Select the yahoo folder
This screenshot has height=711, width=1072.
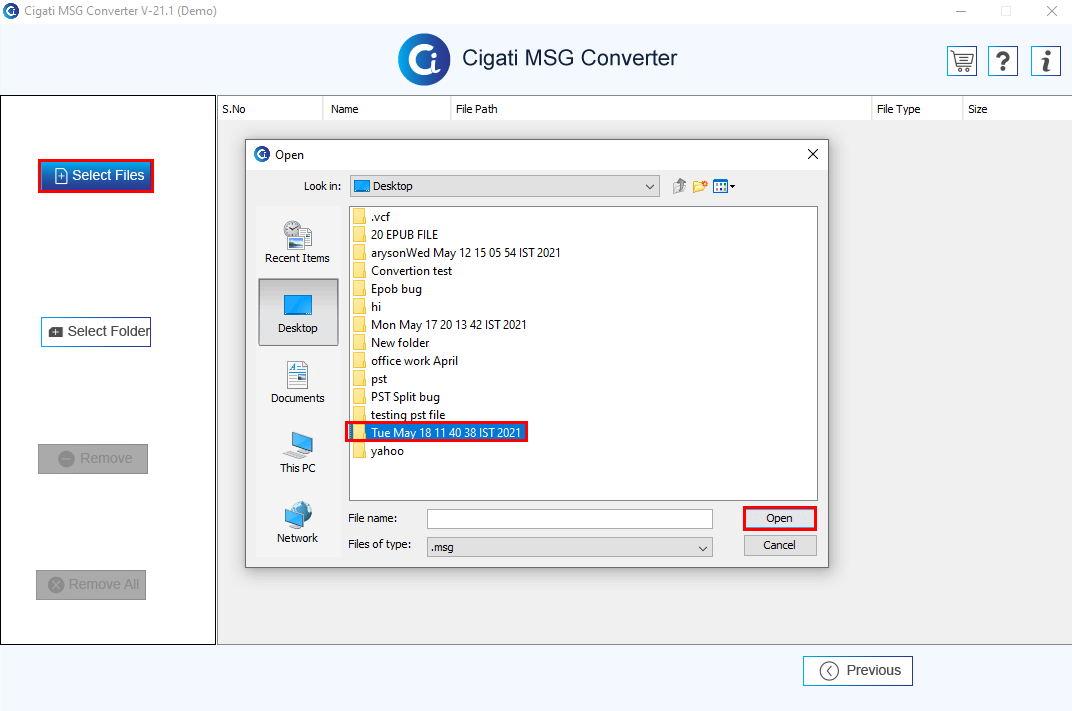(379, 451)
